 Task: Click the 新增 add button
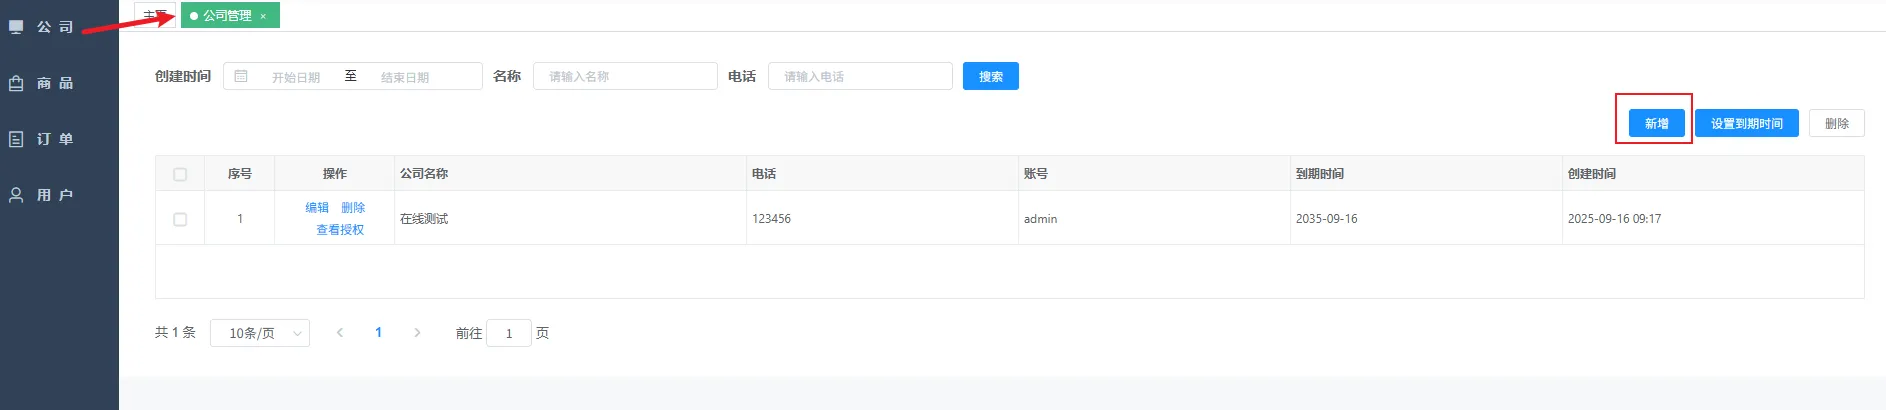[1656, 123]
